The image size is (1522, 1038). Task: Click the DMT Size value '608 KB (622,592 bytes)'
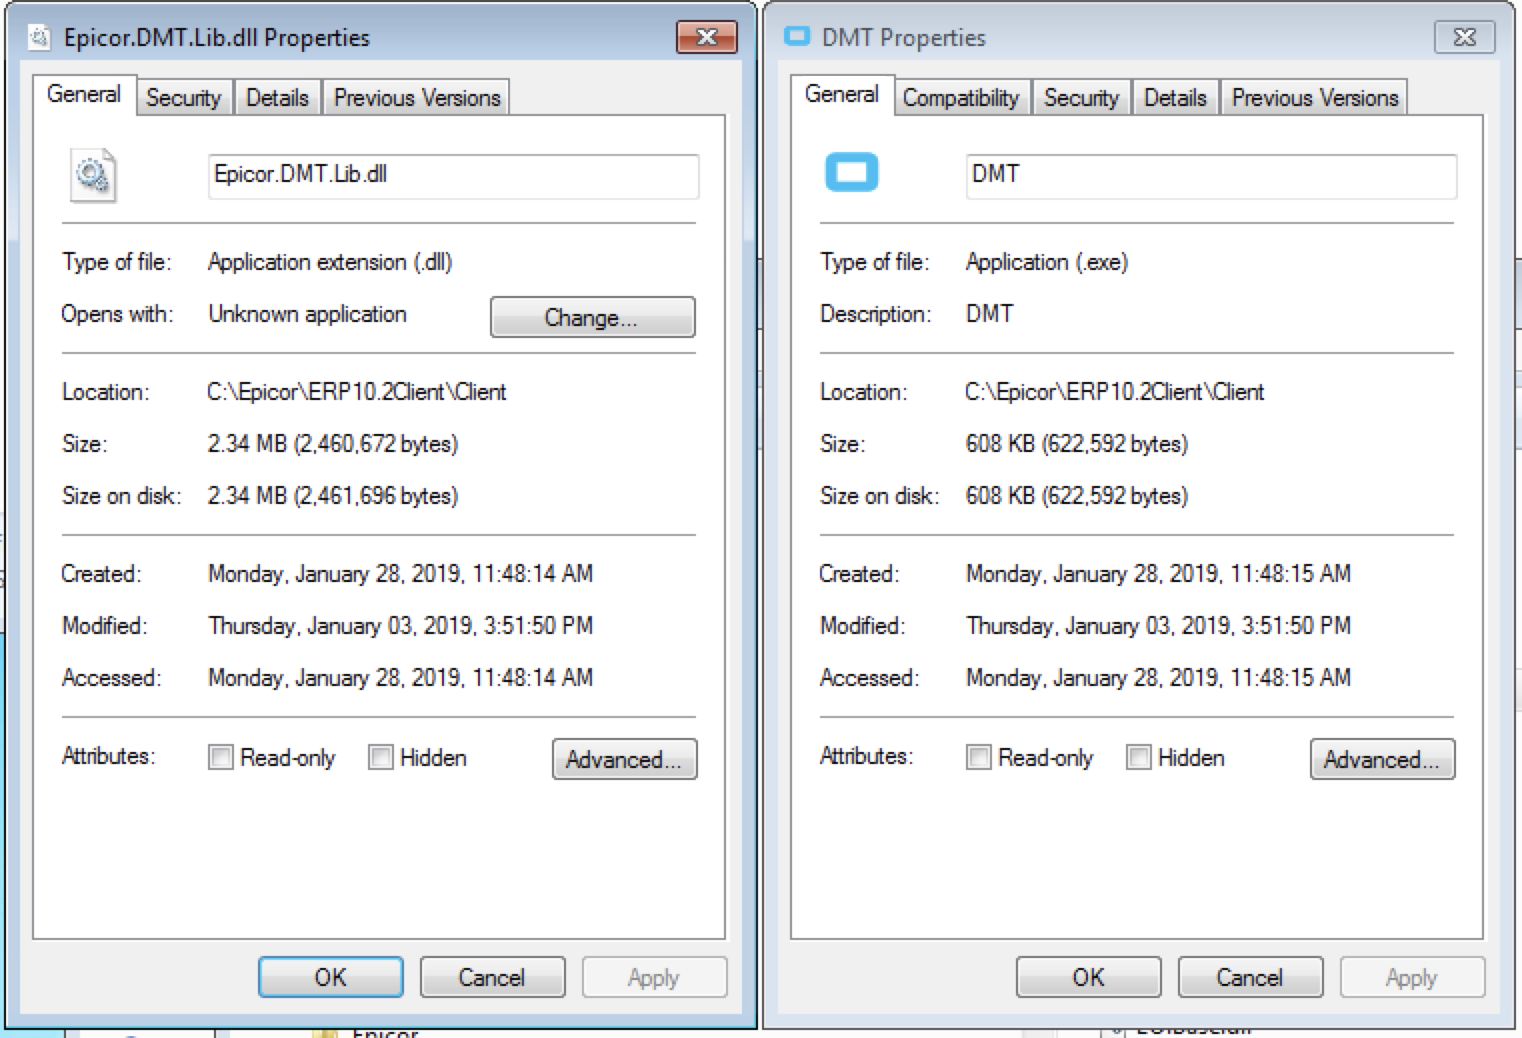(1077, 444)
